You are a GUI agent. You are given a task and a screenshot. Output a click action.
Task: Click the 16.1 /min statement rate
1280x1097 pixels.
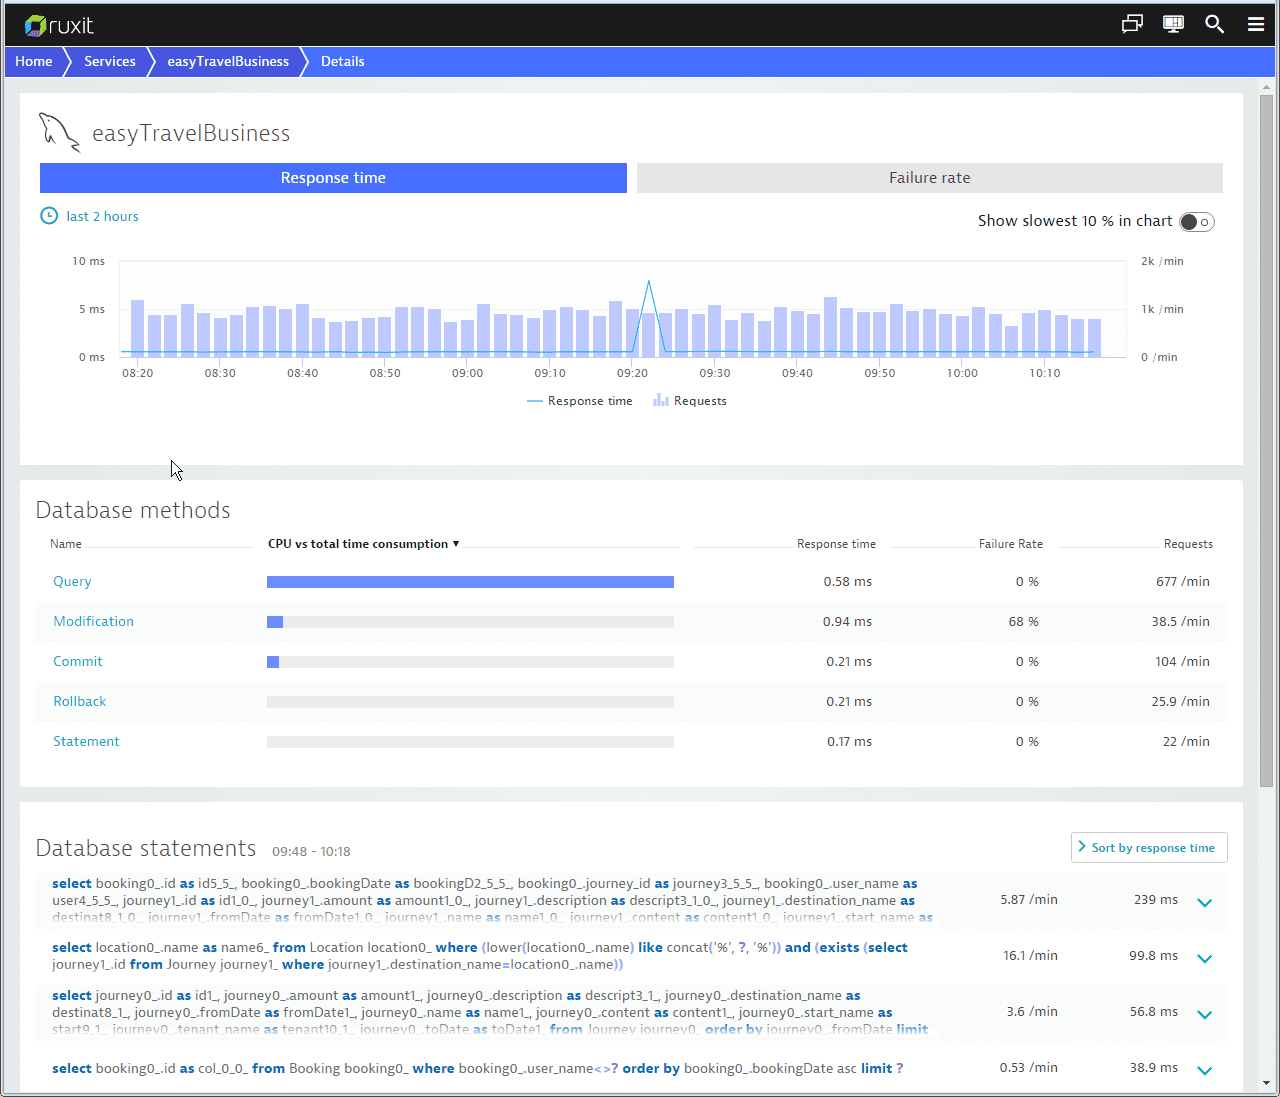click(x=1030, y=956)
